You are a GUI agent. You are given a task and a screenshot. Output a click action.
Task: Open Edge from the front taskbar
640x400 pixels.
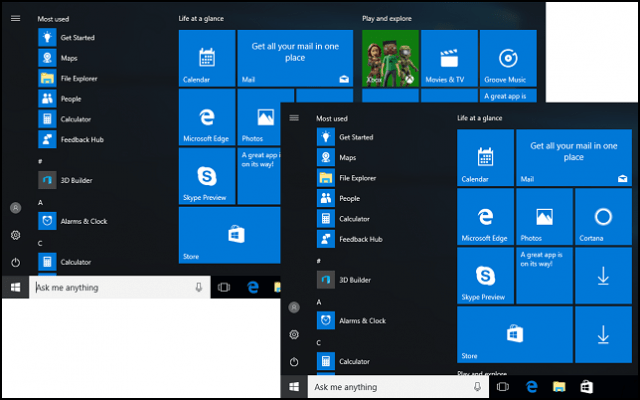[x=531, y=387]
